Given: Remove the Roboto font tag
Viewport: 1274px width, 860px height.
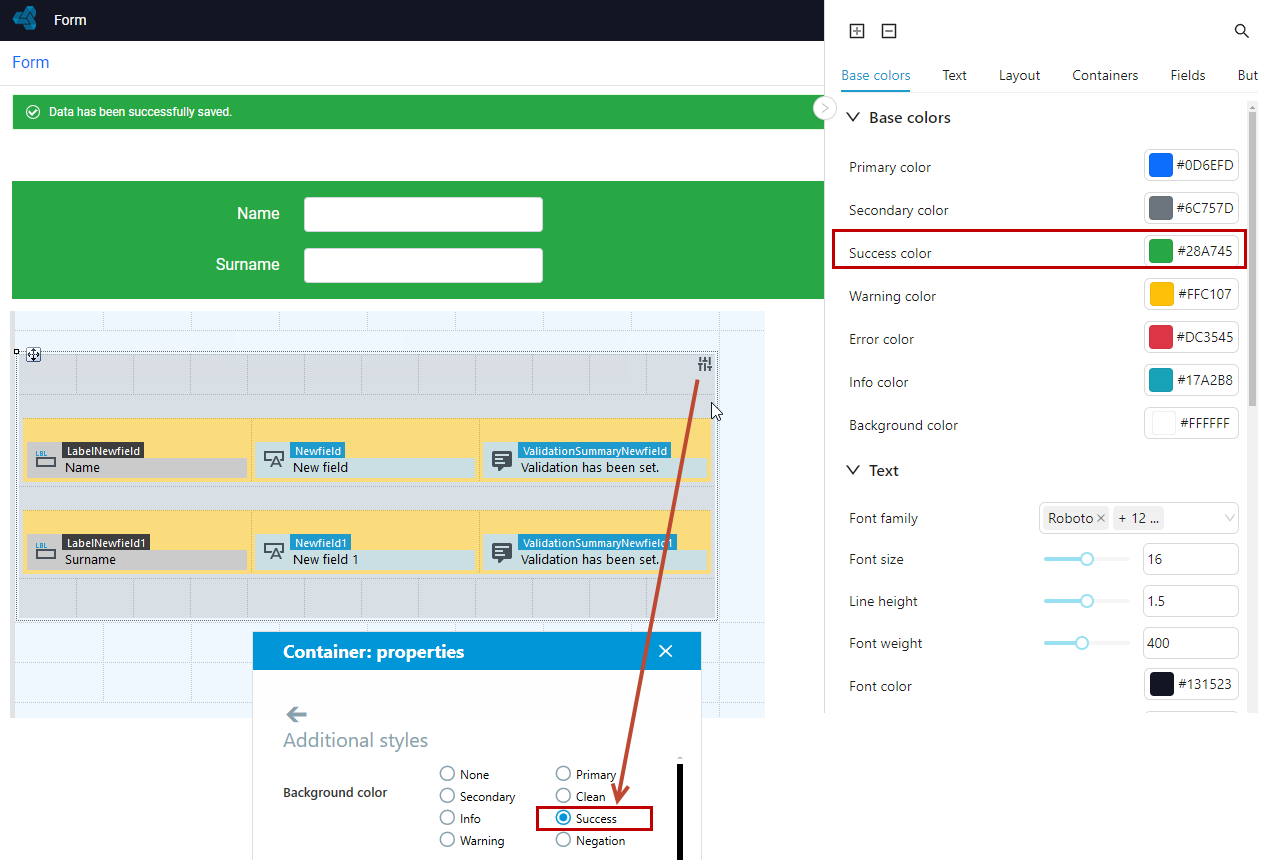Looking at the screenshot, I should 1101,518.
